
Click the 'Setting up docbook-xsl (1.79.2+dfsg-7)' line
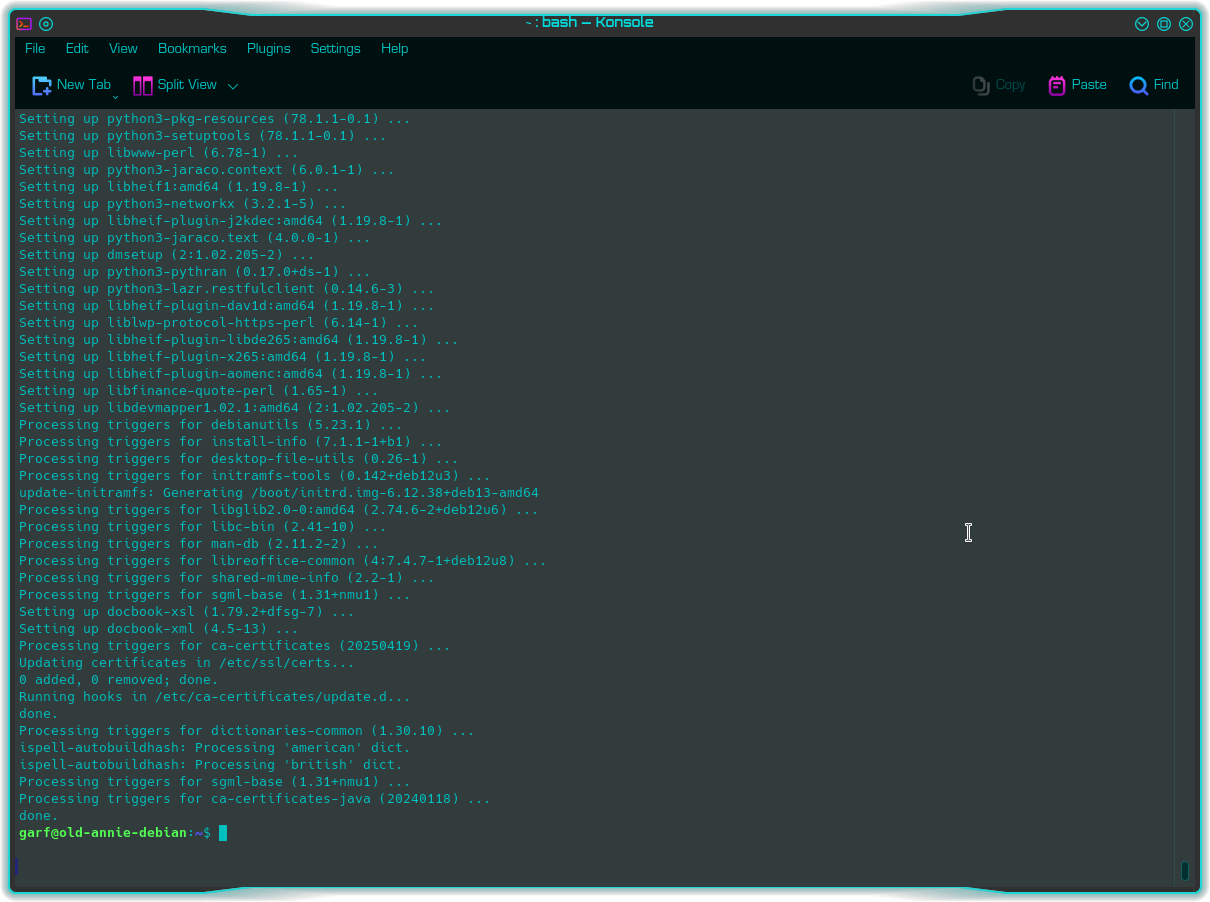point(187,612)
